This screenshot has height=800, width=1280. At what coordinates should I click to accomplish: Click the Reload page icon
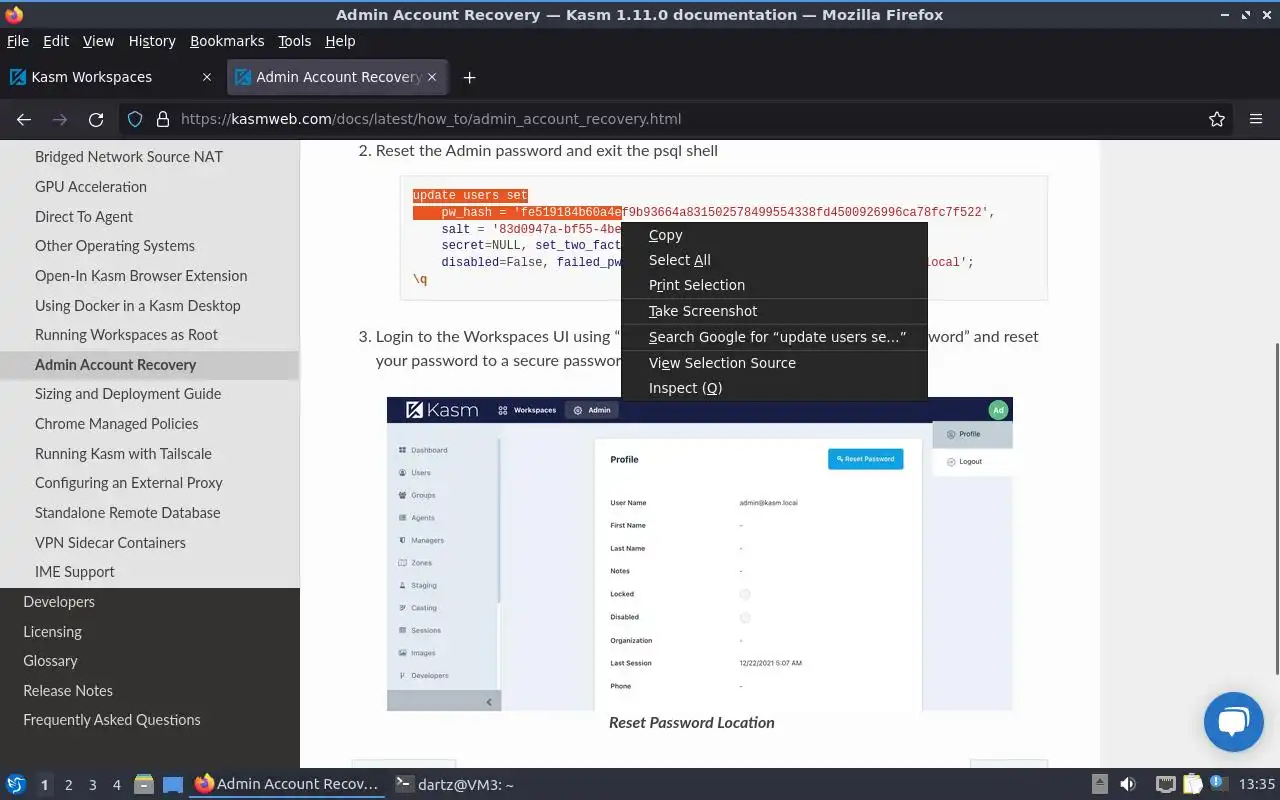click(x=96, y=119)
